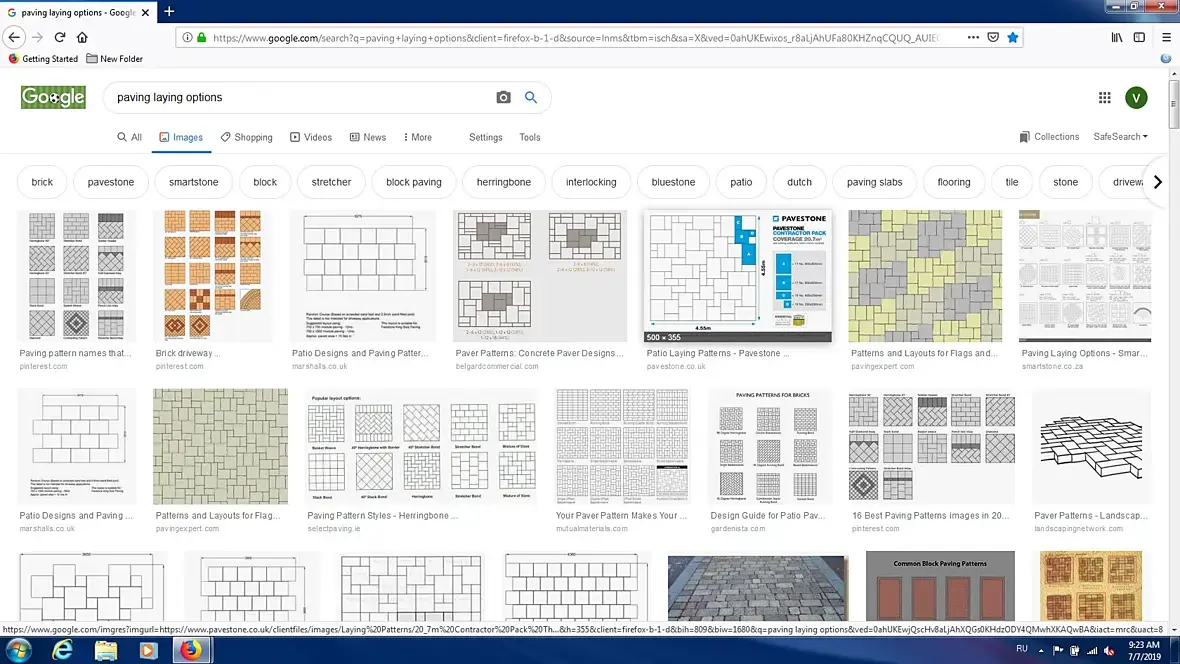Switch to the Videos tab
The width and height of the screenshot is (1180, 664).
(311, 137)
